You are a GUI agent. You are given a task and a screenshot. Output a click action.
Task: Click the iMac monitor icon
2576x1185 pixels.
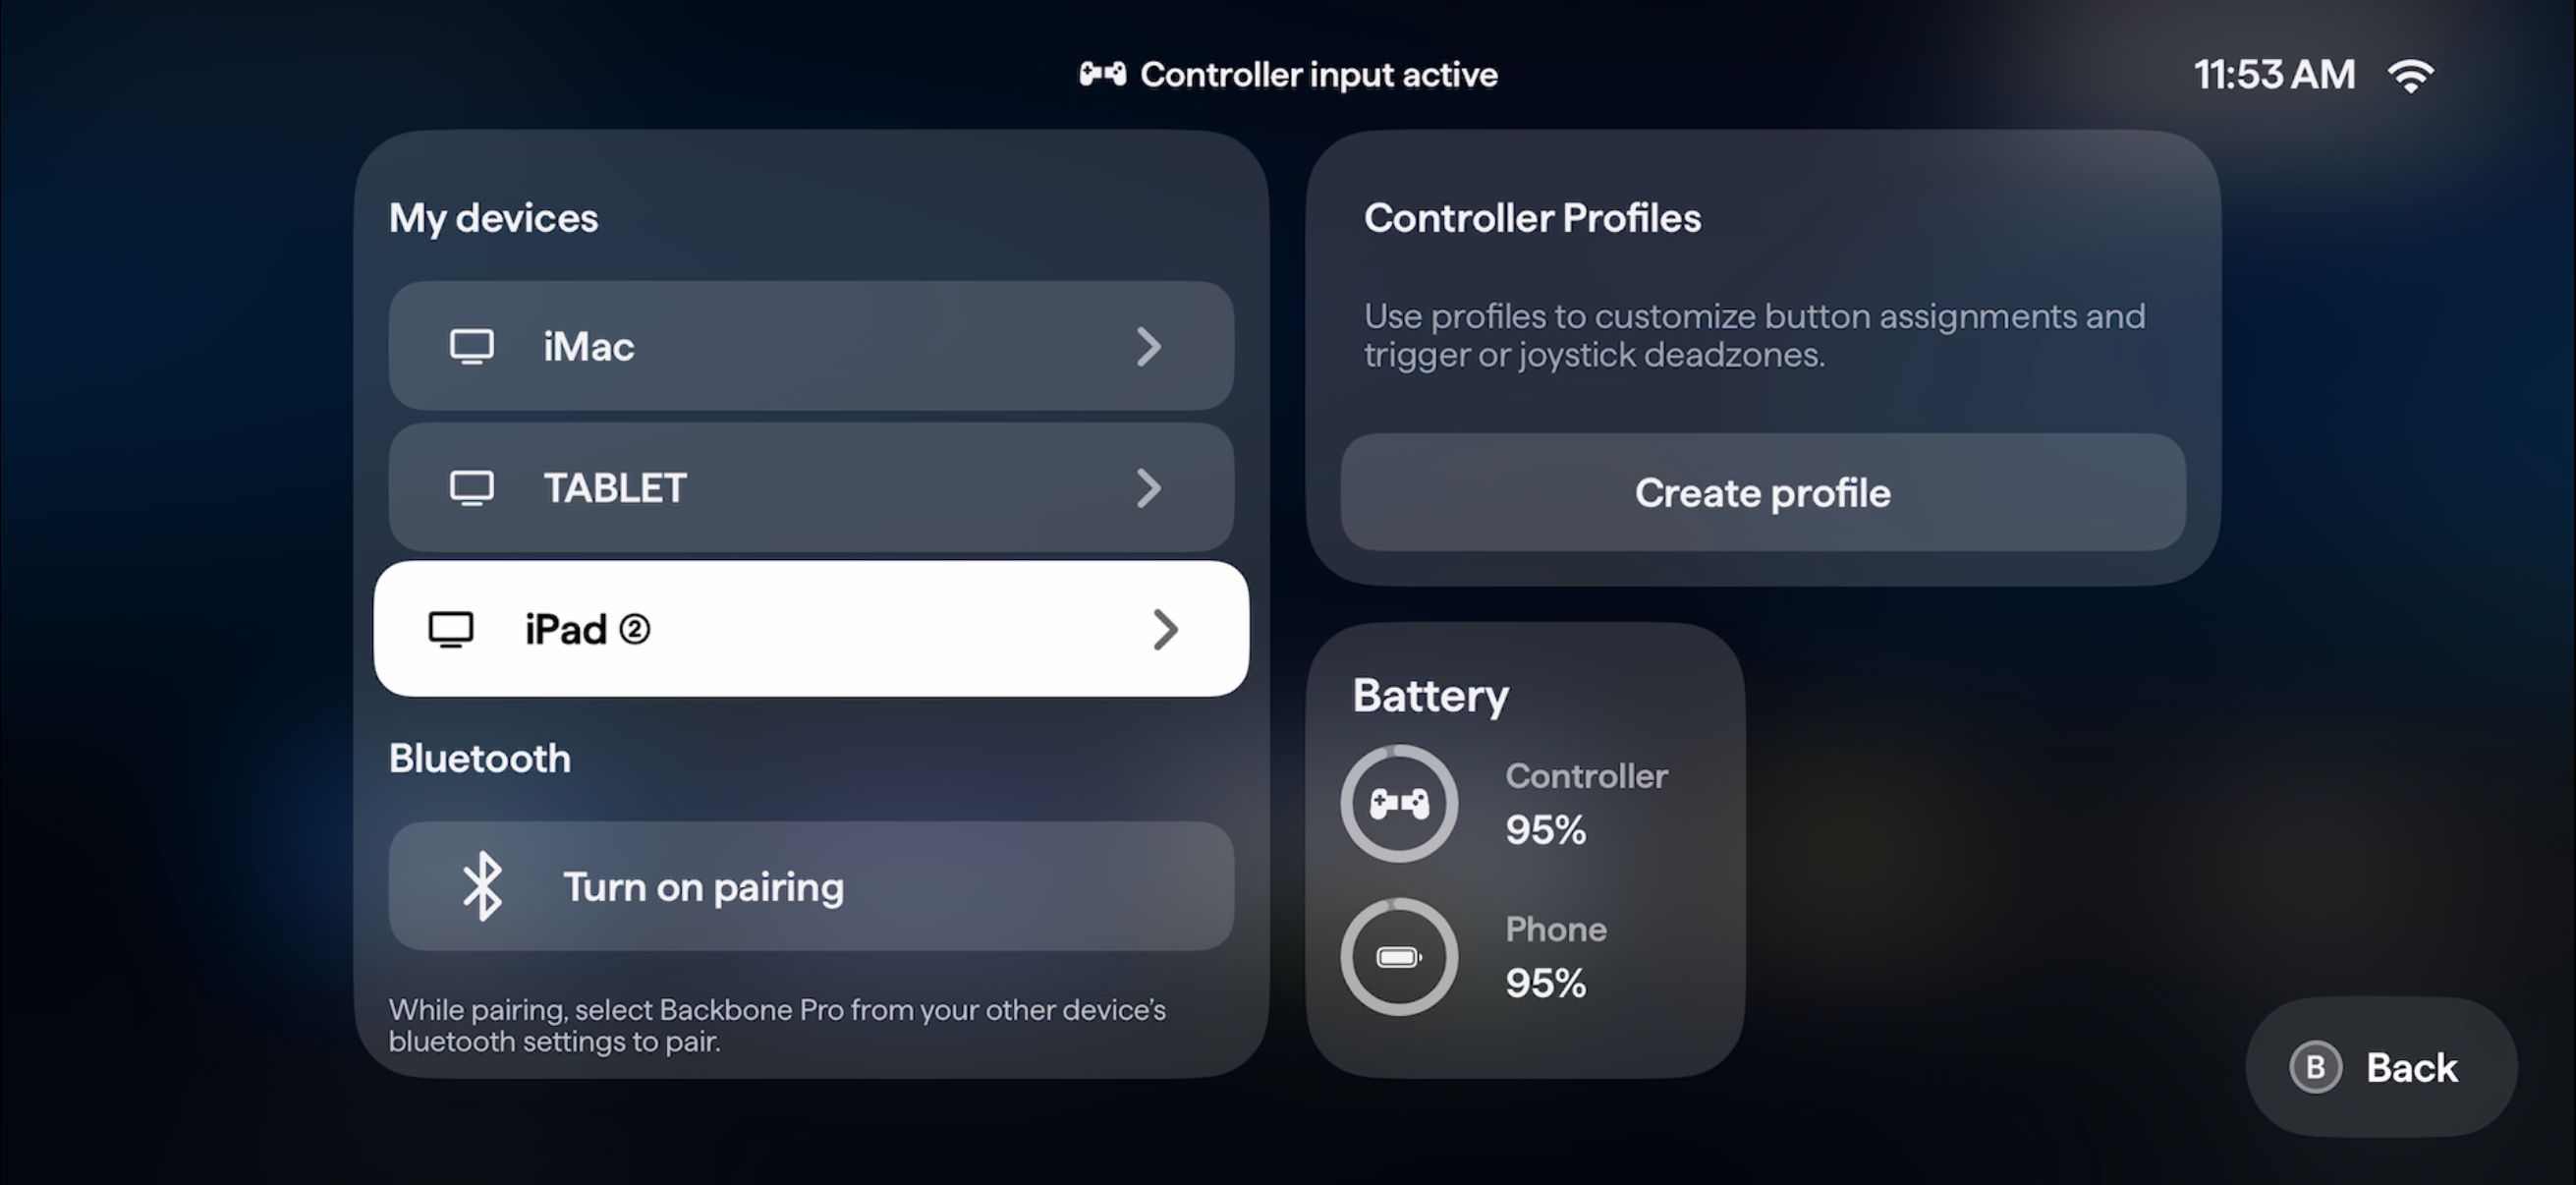coord(471,347)
